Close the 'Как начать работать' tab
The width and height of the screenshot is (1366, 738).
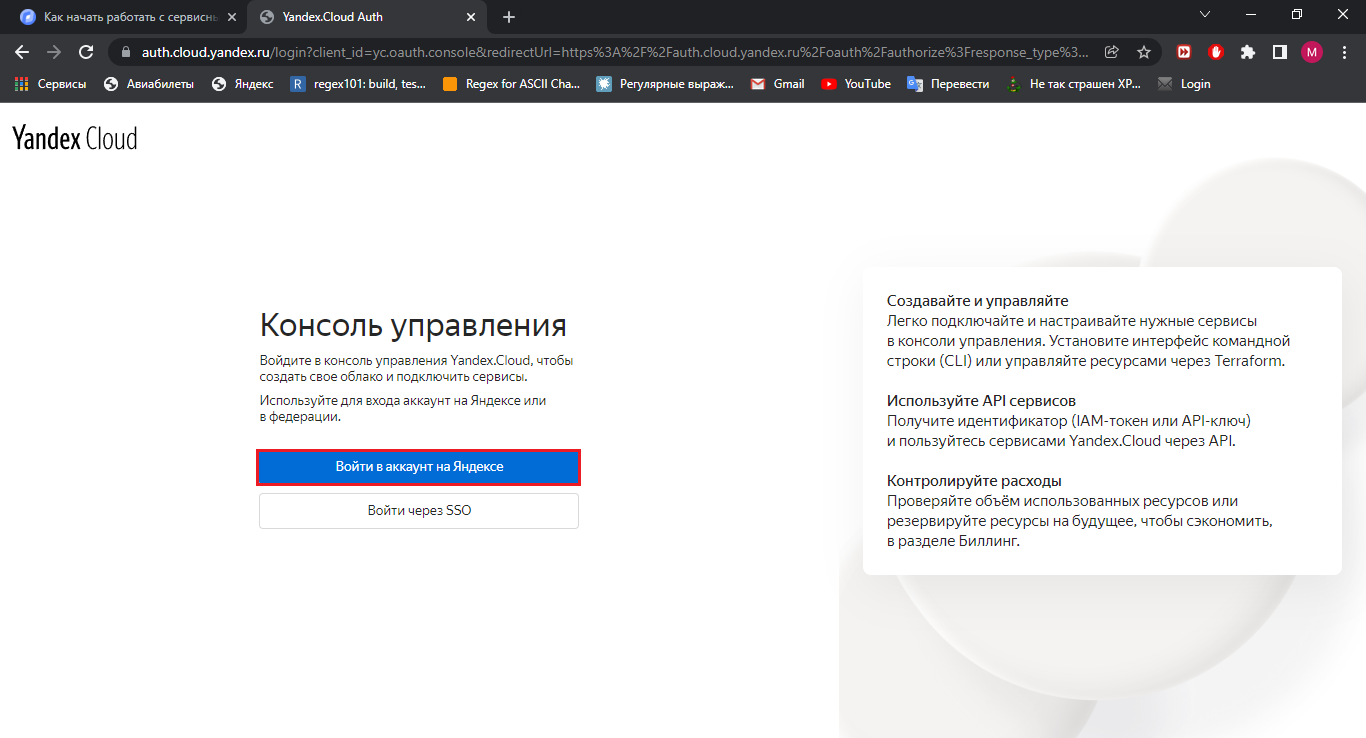[232, 17]
